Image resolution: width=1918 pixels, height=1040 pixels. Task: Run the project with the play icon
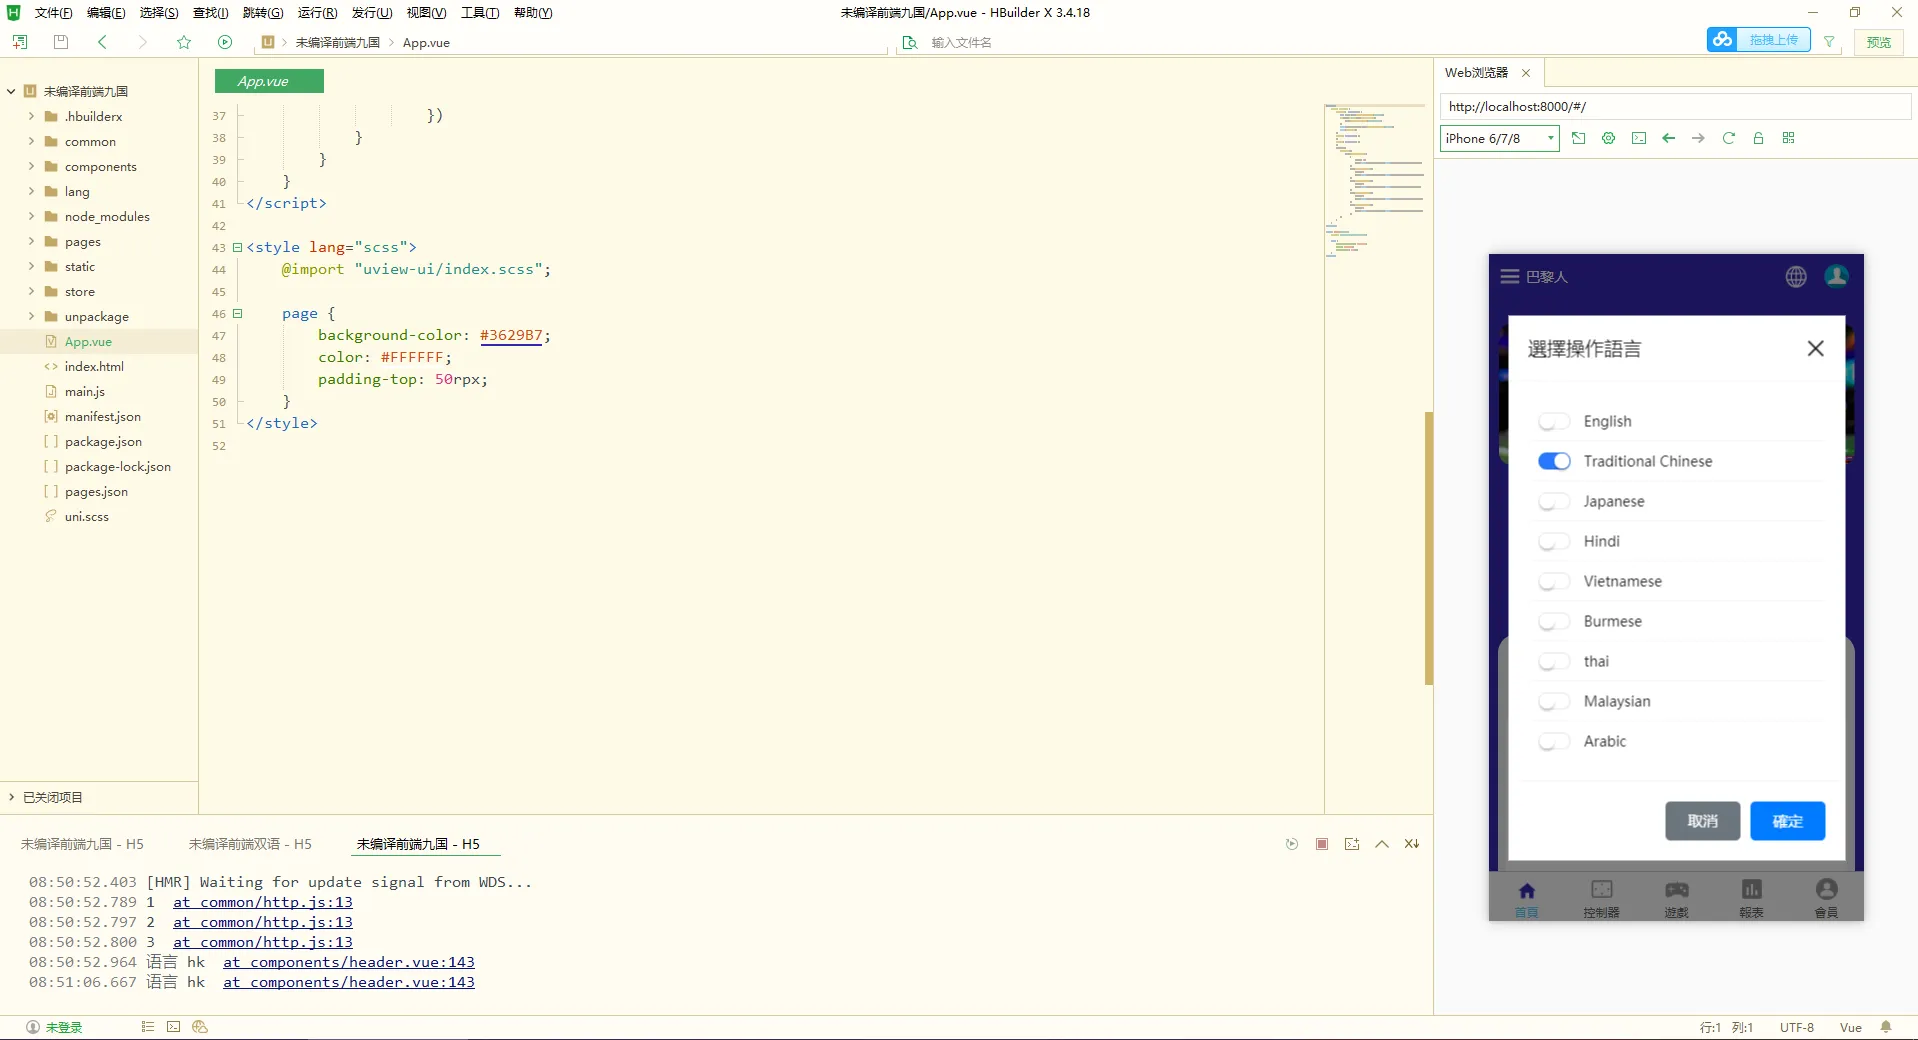(x=225, y=42)
